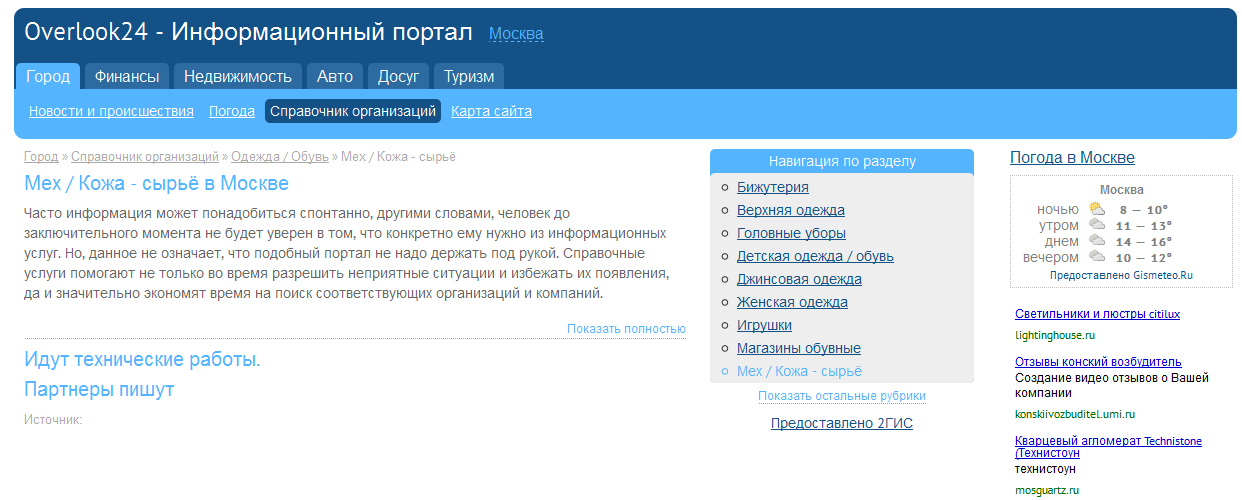This screenshot has height=500, width=1242.
Task: Open the Бижутерия category
Action: tap(773, 187)
